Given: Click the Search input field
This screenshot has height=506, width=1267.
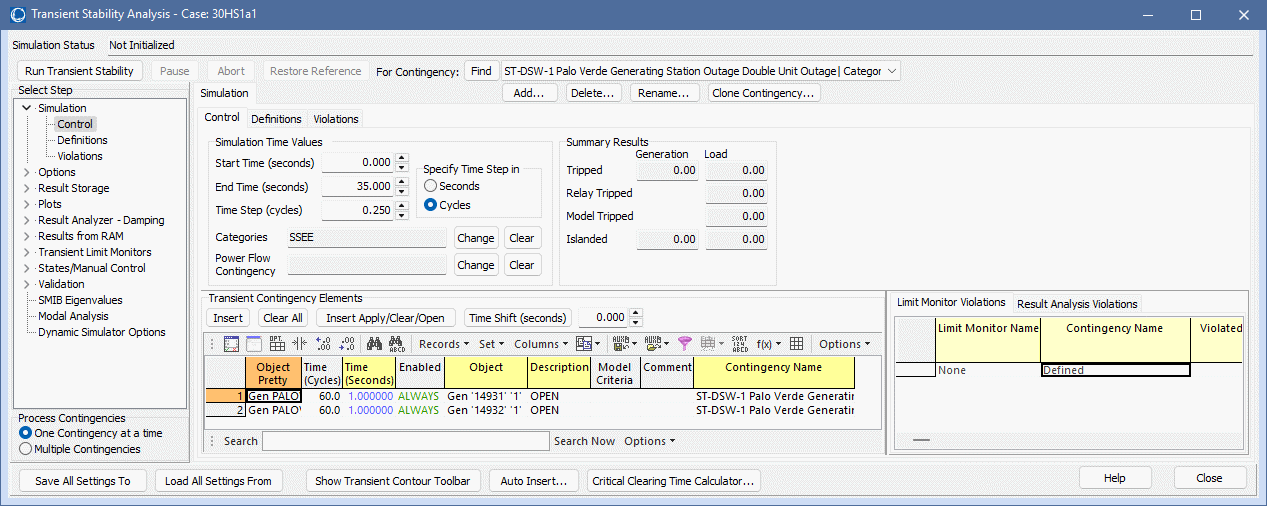Looking at the screenshot, I should (x=405, y=441).
